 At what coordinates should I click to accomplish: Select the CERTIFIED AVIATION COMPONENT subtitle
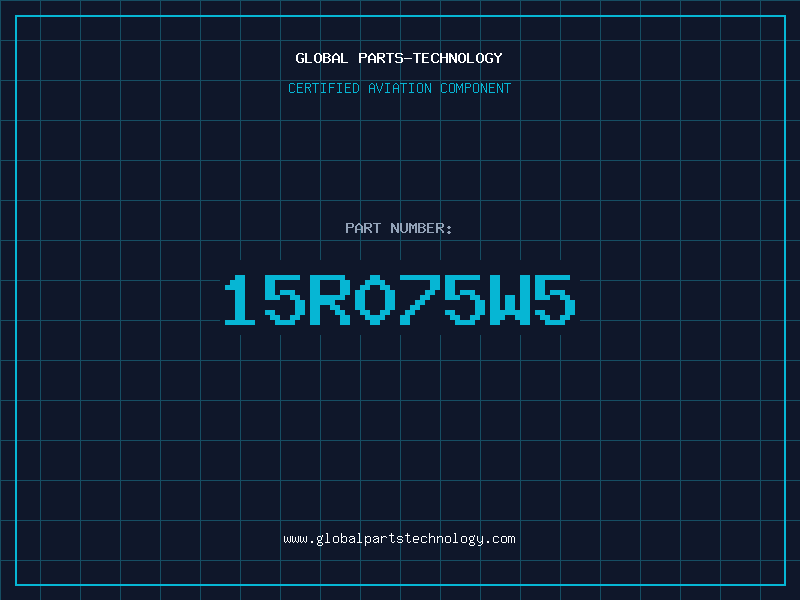tap(399, 88)
